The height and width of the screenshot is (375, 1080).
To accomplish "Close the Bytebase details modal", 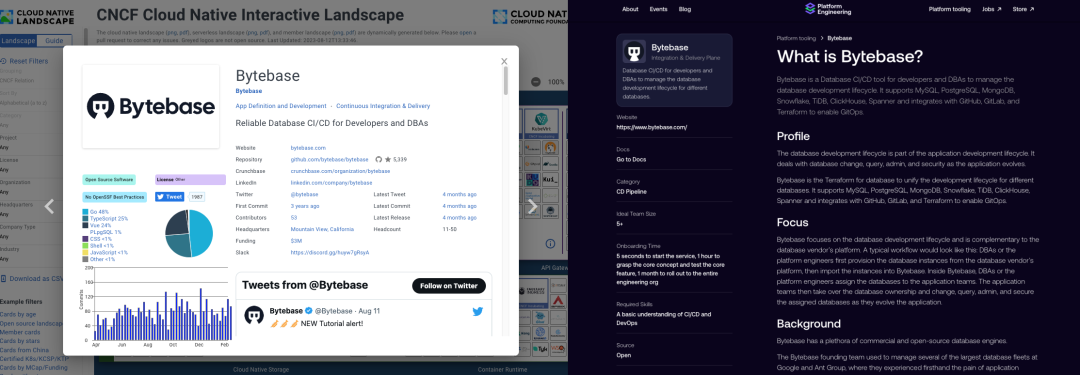I will (x=504, y=61).
